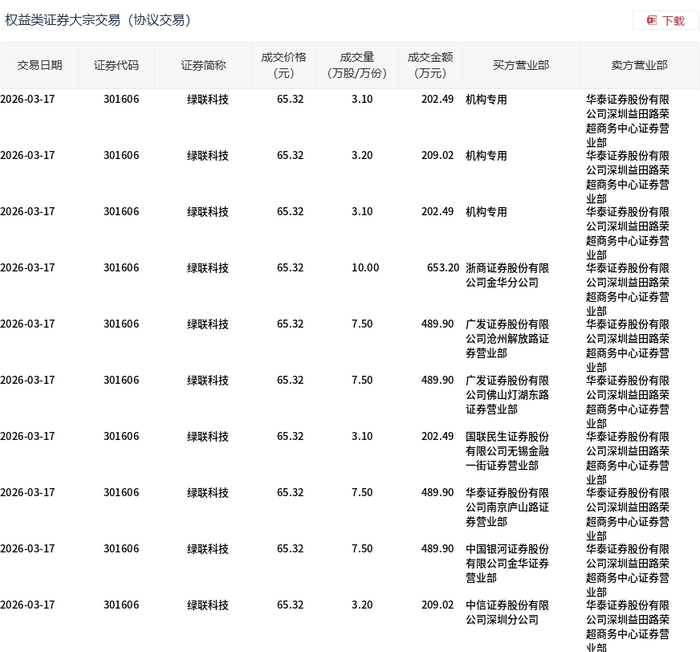Click 301606 code in 国联民生 row
Image resolution: width=700 pixels, height=652 pixels.
pyautogui.click(x=121, y=436)
